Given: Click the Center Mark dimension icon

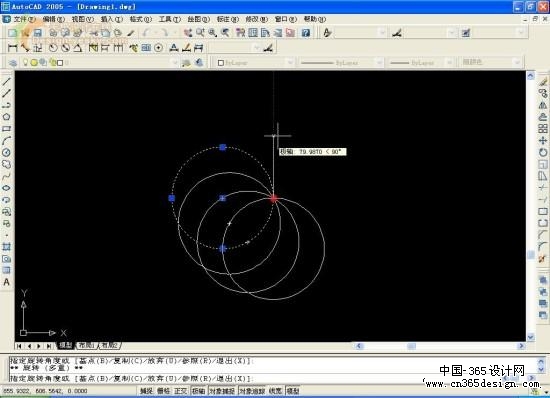Looking at the screenshot, I should pyautogui.click(x=159, y=48).
